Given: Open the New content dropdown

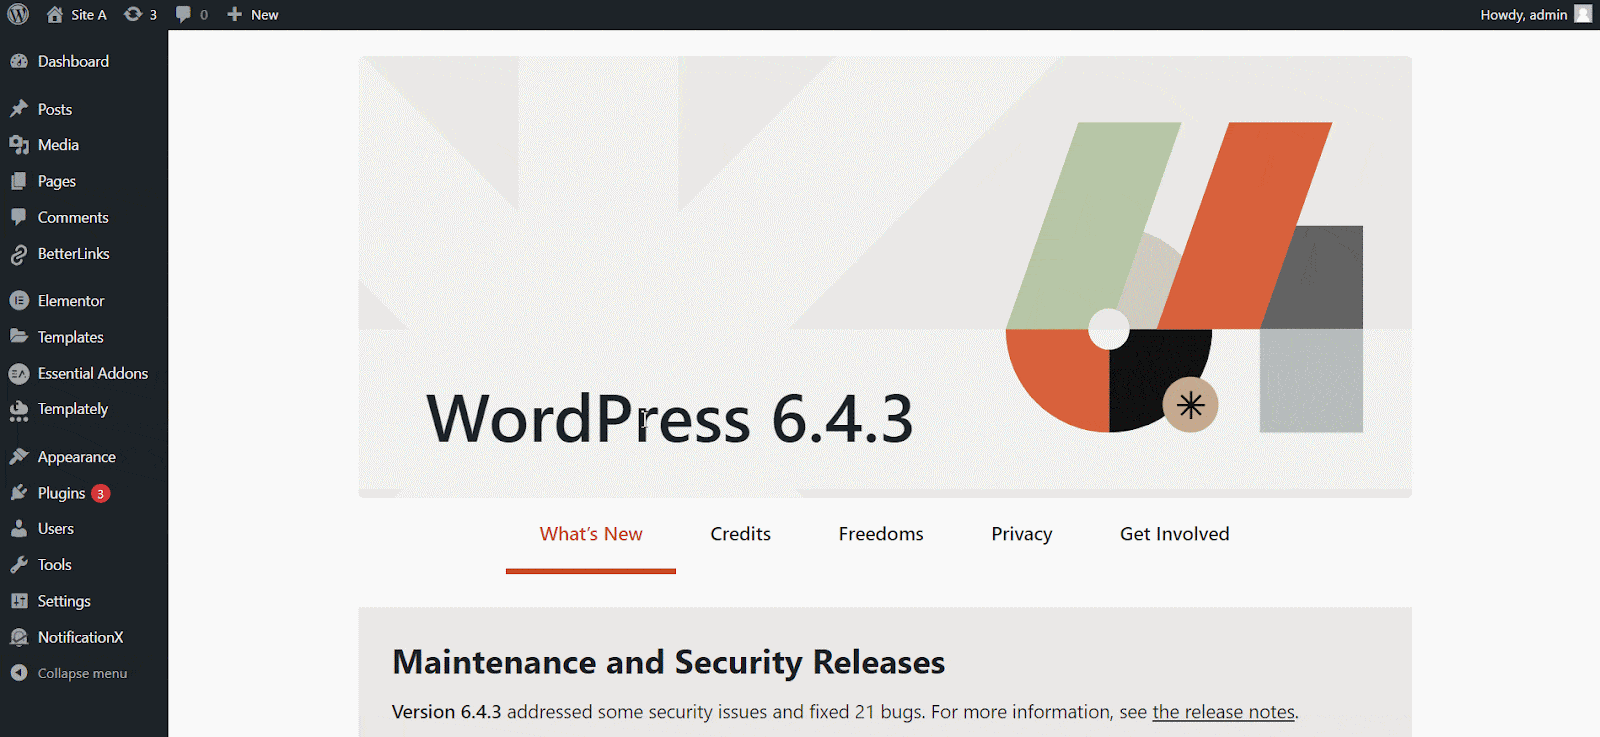Looking at the screenshot, I should [x=253, y=14].
